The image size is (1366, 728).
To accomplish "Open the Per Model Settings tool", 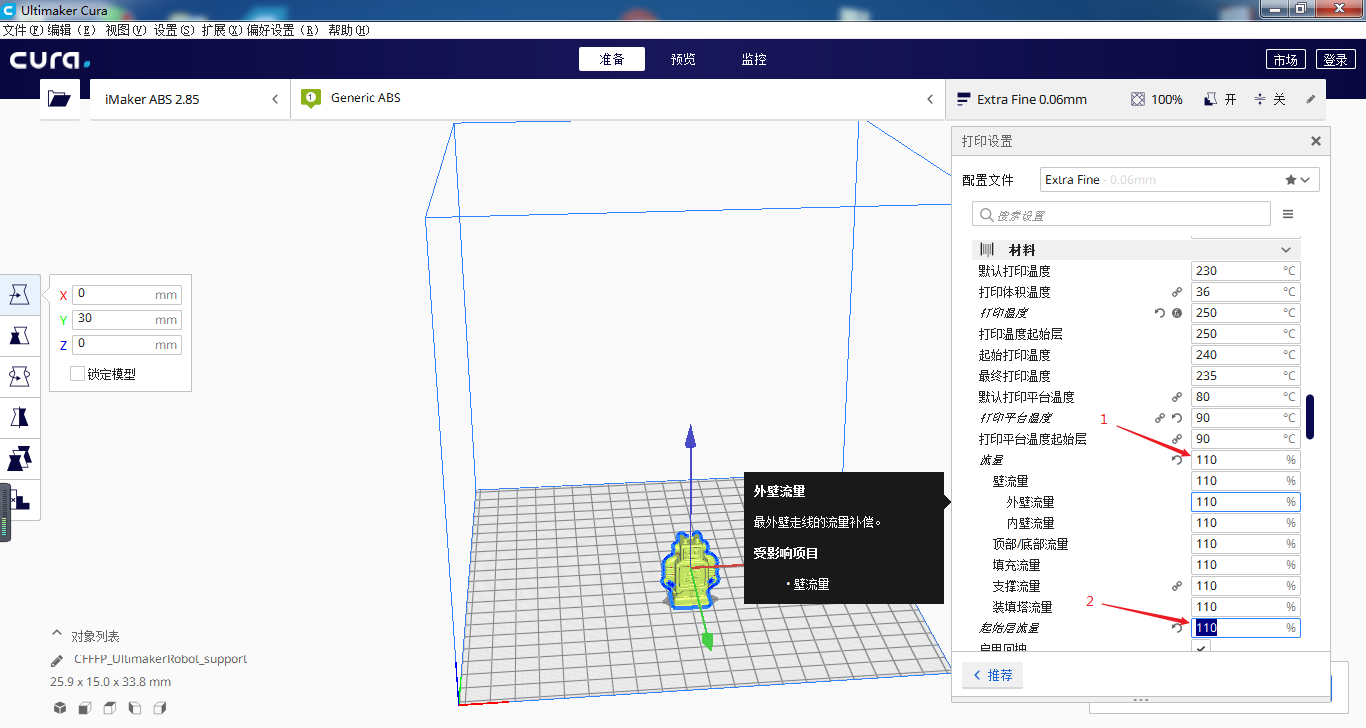I will [x=19, y=459].
